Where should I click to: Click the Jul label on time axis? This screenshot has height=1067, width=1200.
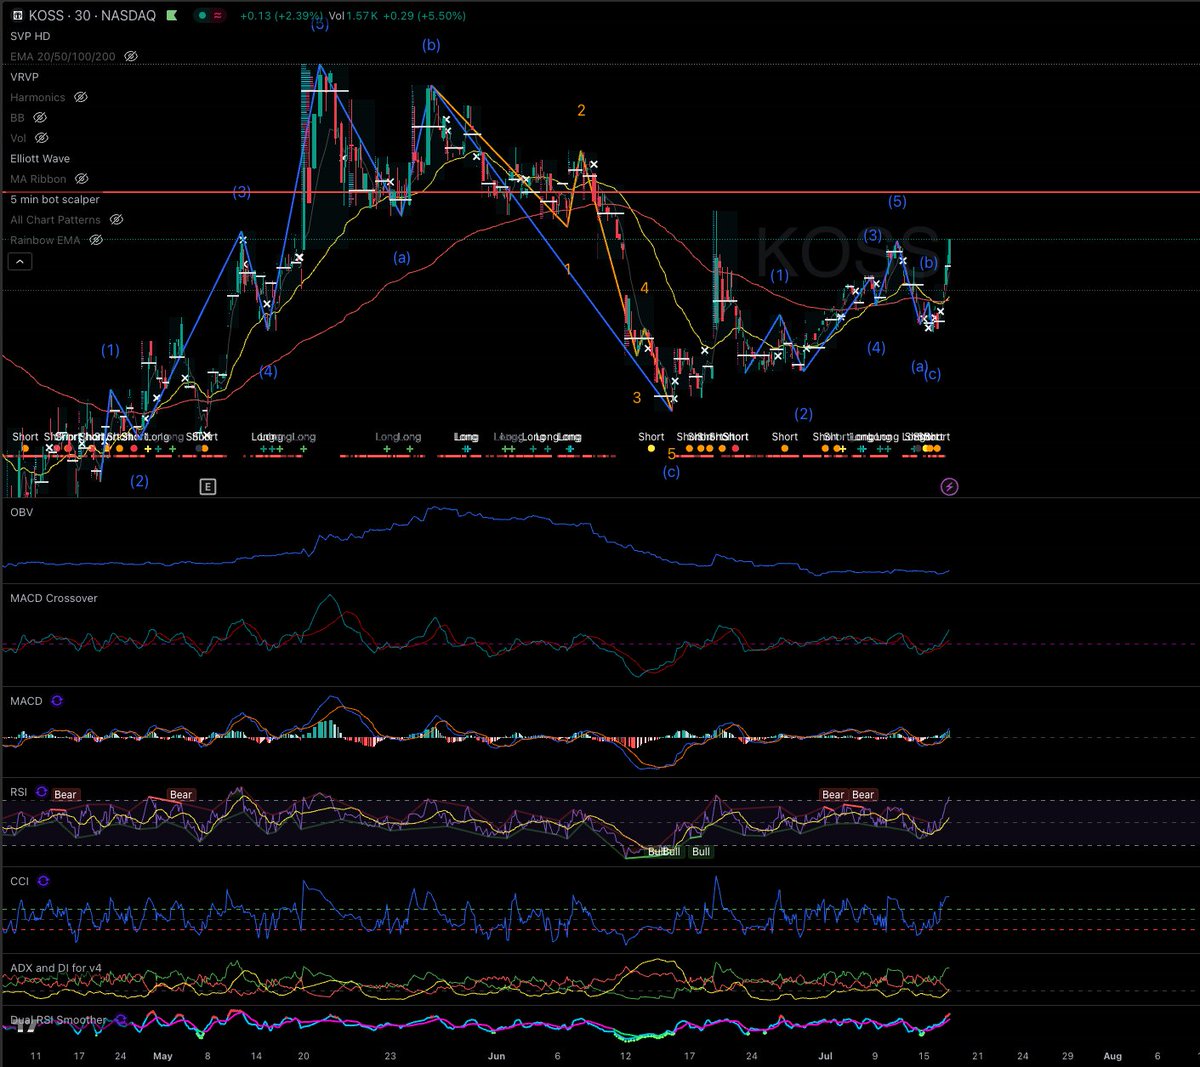click(x=826, y=1056)
